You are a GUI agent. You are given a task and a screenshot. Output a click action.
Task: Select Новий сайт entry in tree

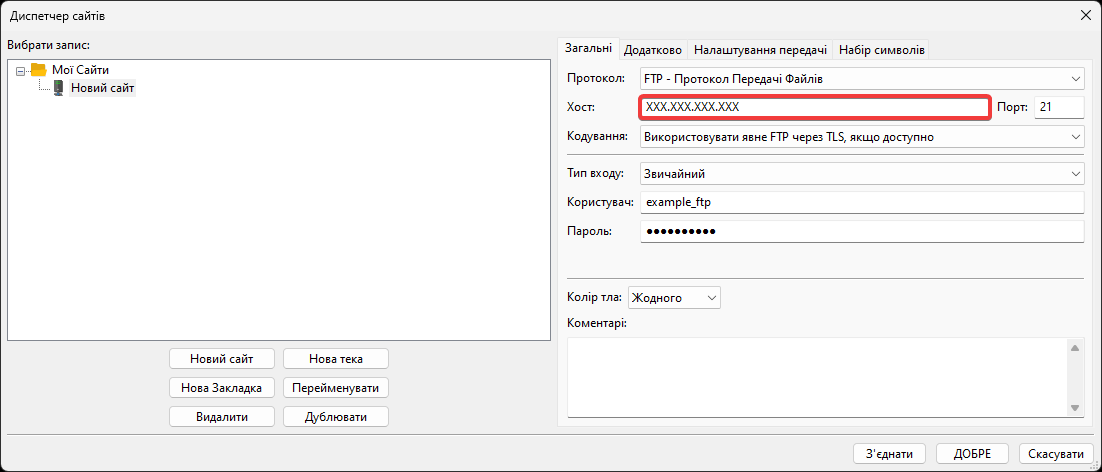[x=102, y=88]
